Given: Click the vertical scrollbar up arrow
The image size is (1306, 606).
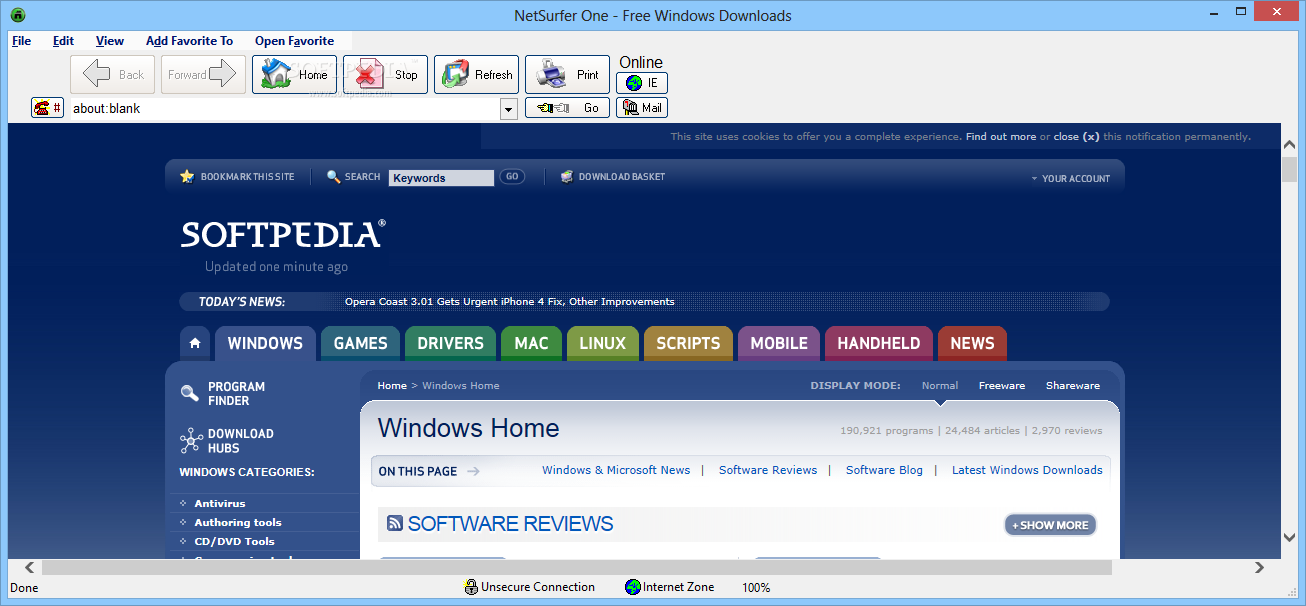Looking at the screenshot, I should [1290, 145].
